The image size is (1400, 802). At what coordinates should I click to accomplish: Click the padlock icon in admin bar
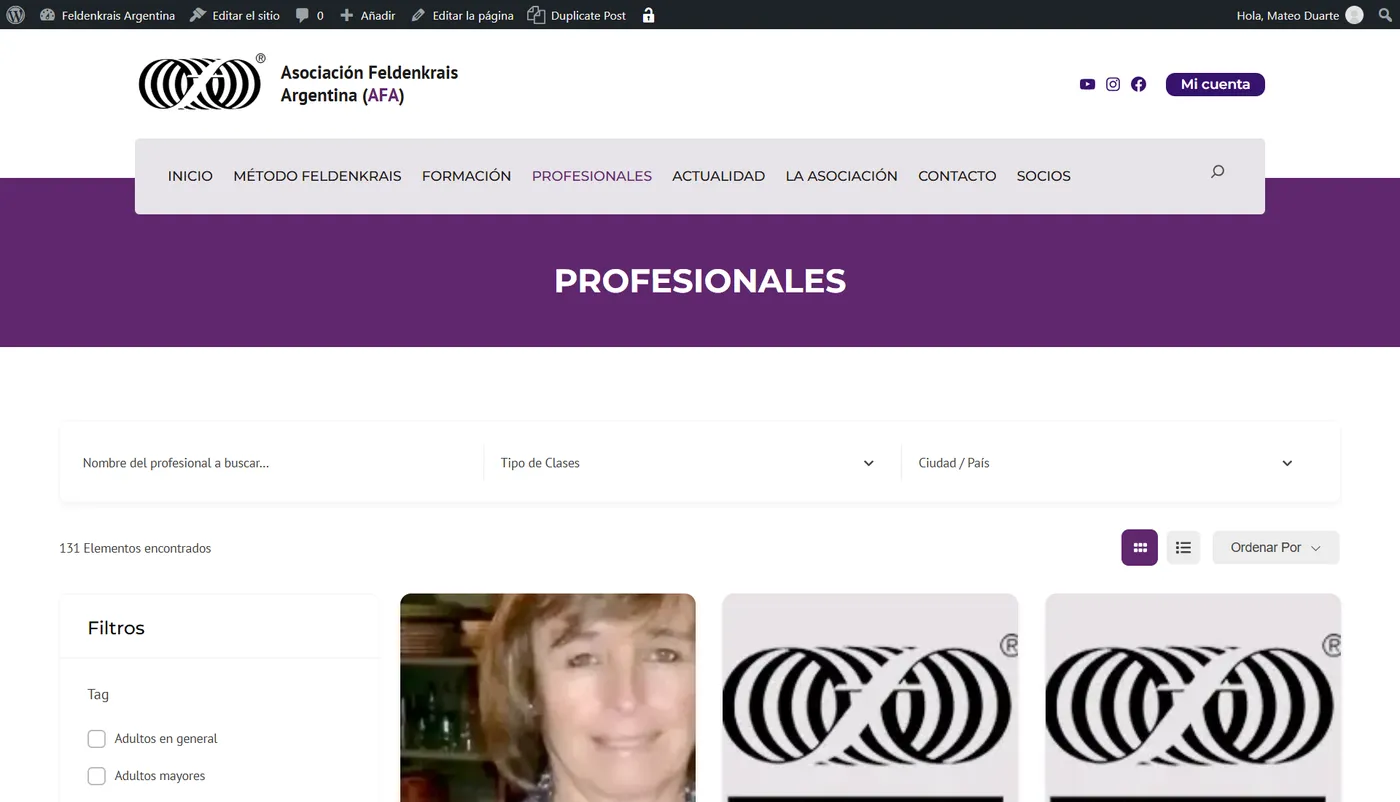point(648,15)
